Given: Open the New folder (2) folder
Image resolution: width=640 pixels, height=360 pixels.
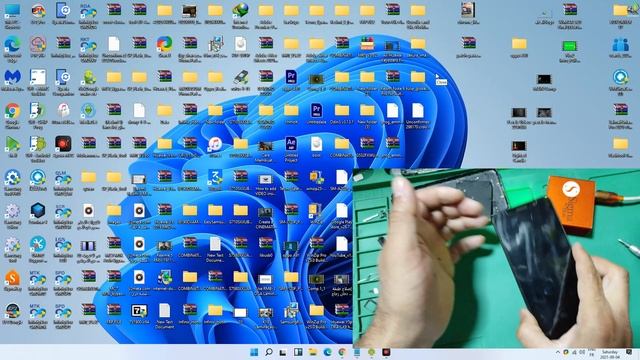Looking at the screenshot, I should click(367, 110).
